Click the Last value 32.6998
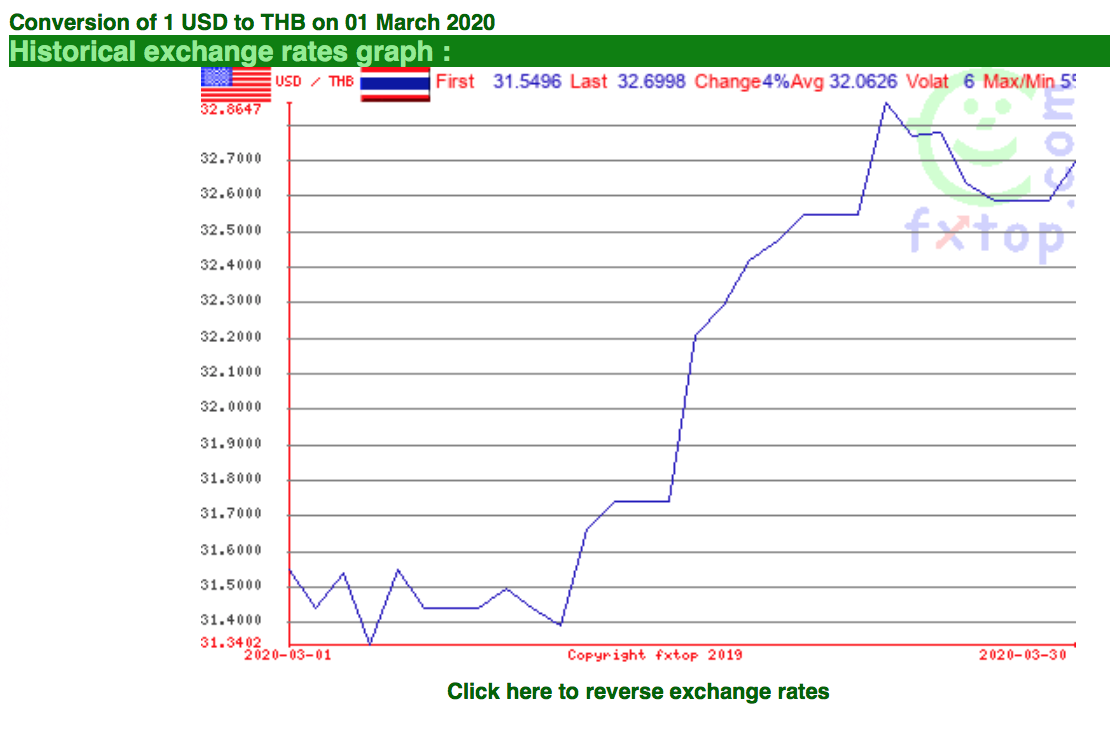The height and width of the screenshot is (733, 1110). point(651,81)
